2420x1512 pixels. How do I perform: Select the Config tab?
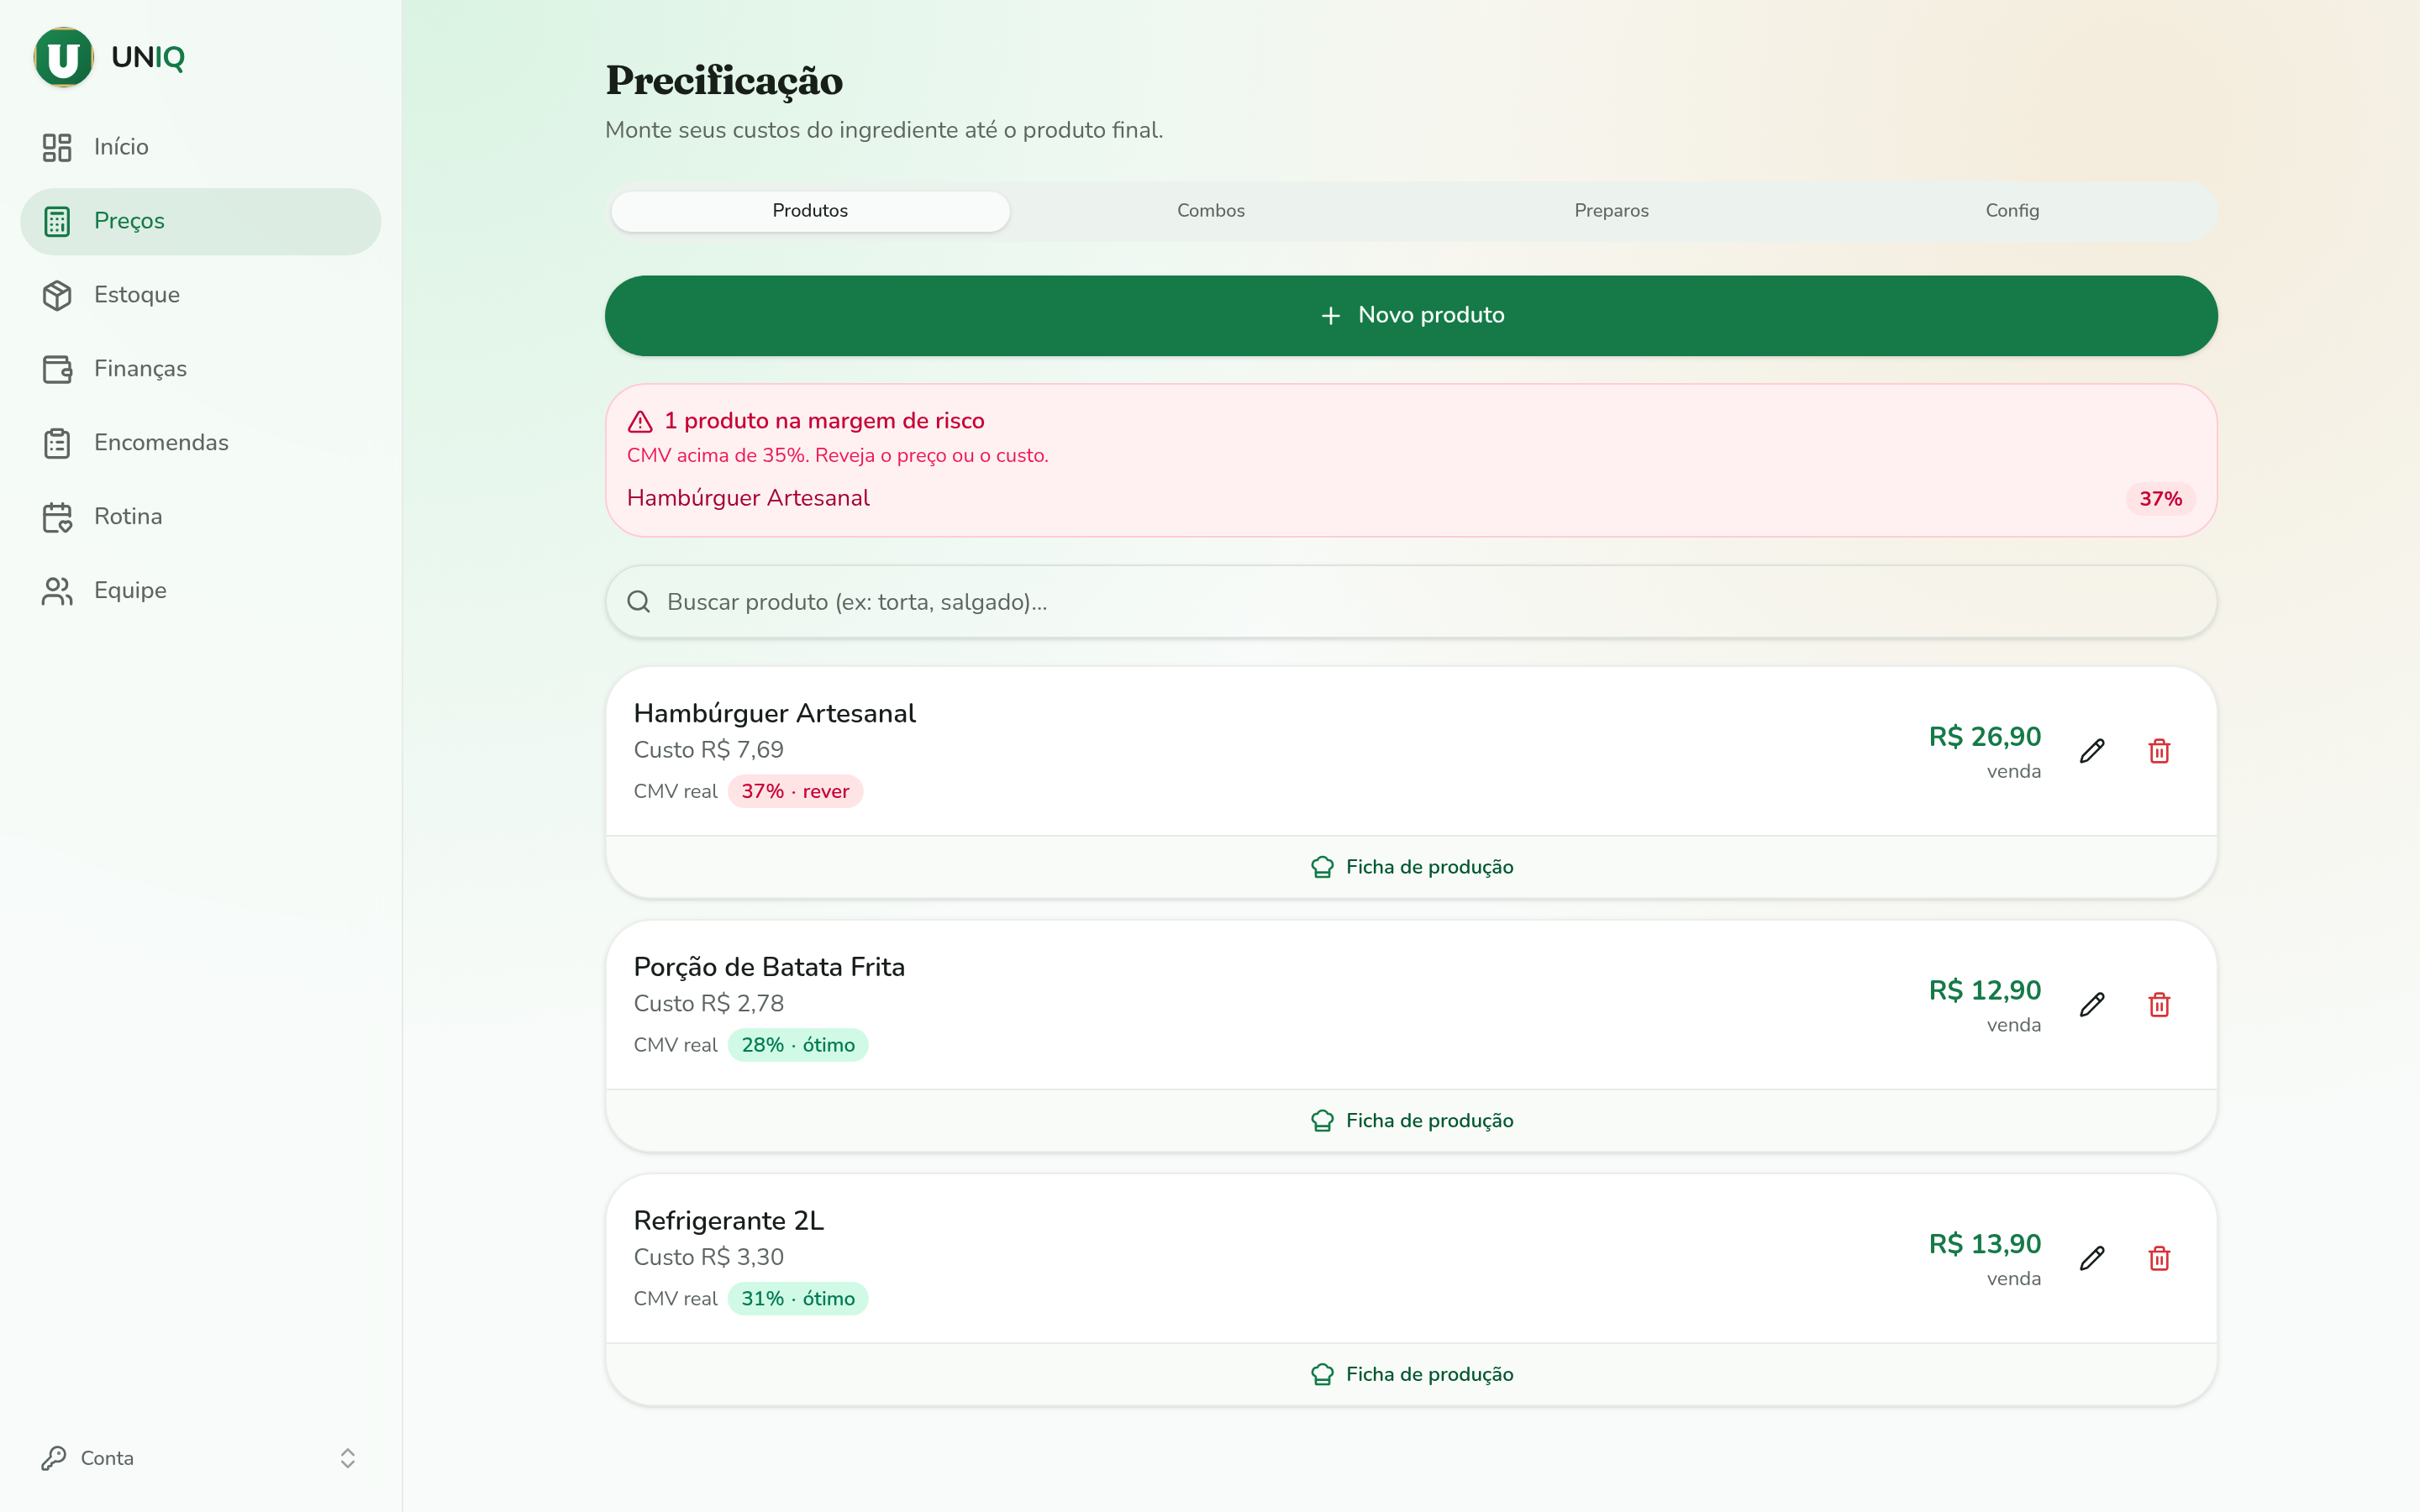click(x=2012, y=211)
